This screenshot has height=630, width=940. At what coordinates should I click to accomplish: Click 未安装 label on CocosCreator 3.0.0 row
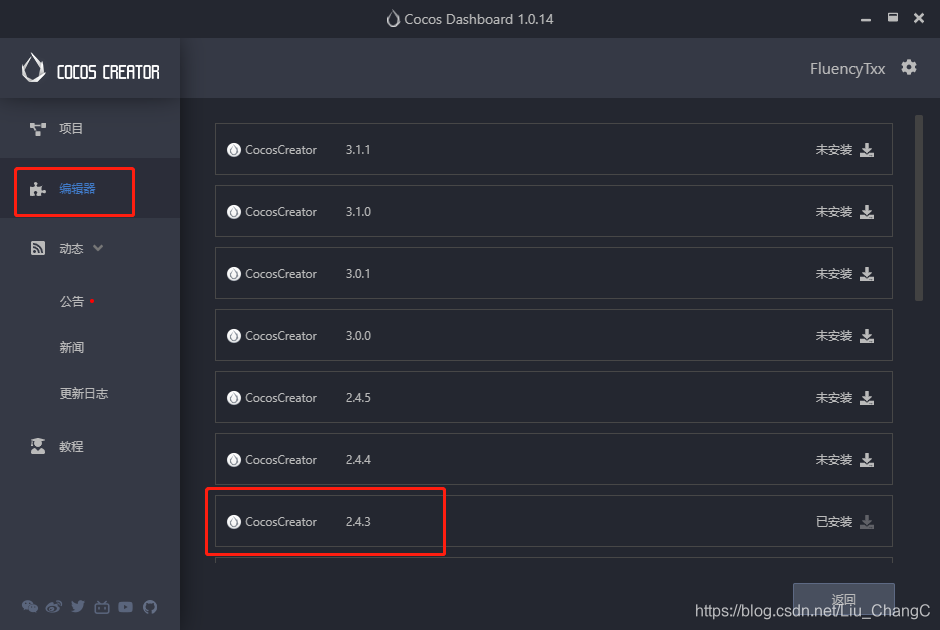[834, 336]
